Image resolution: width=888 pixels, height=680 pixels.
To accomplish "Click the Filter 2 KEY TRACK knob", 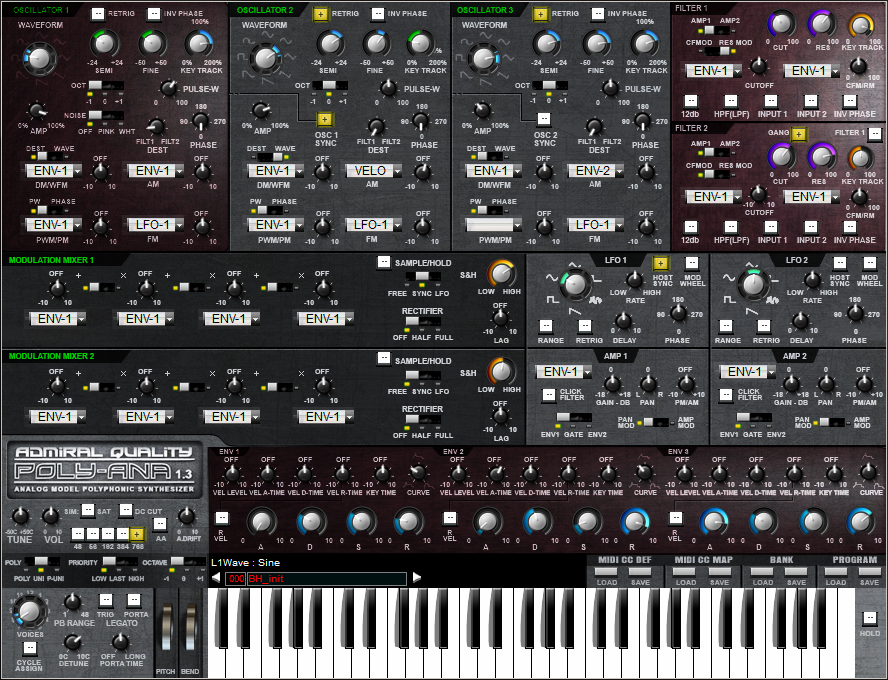I will (861, 157).
